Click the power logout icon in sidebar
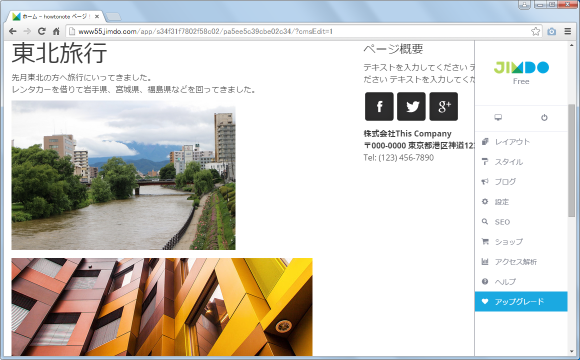This screenshot has width=580, height=360. tap(544, 118)
